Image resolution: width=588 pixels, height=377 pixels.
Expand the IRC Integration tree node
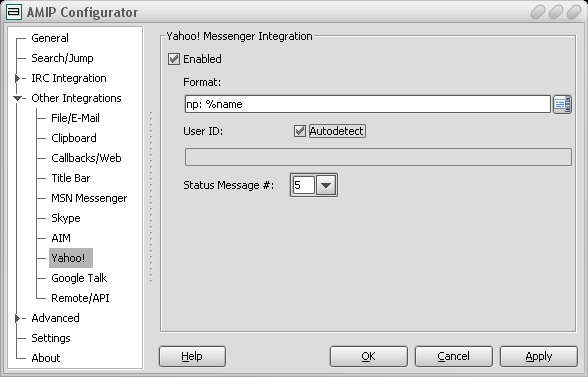[17, 78]
